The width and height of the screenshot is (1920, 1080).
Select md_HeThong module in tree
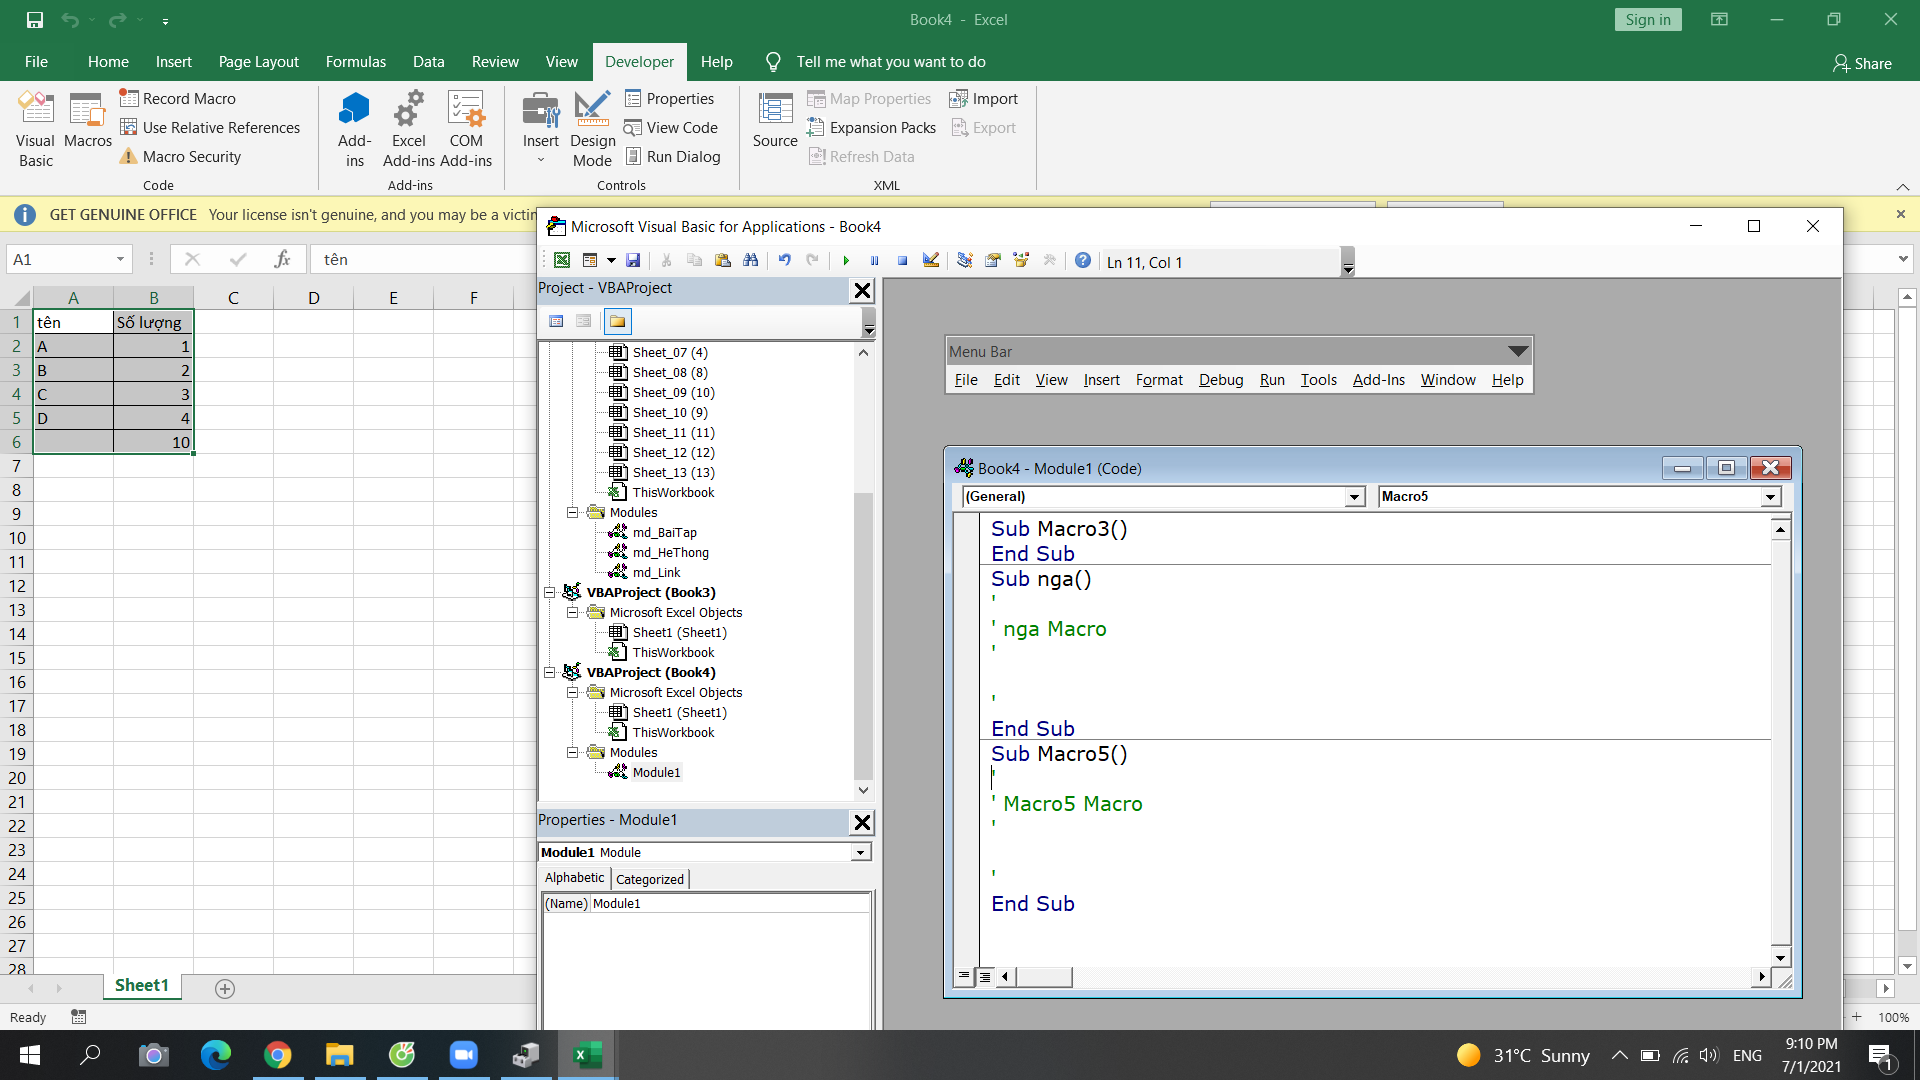pos(670,553)
